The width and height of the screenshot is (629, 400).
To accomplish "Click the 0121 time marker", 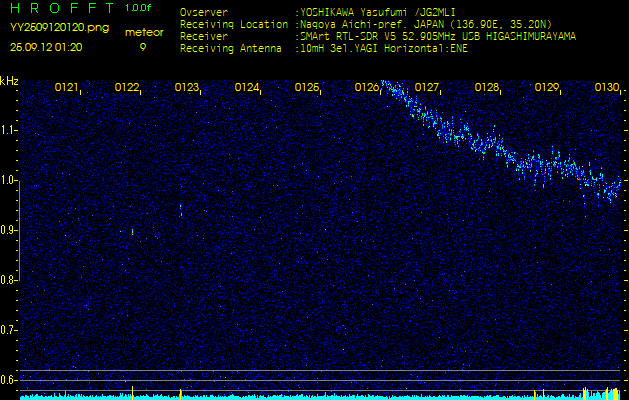I will coord(67,88).
